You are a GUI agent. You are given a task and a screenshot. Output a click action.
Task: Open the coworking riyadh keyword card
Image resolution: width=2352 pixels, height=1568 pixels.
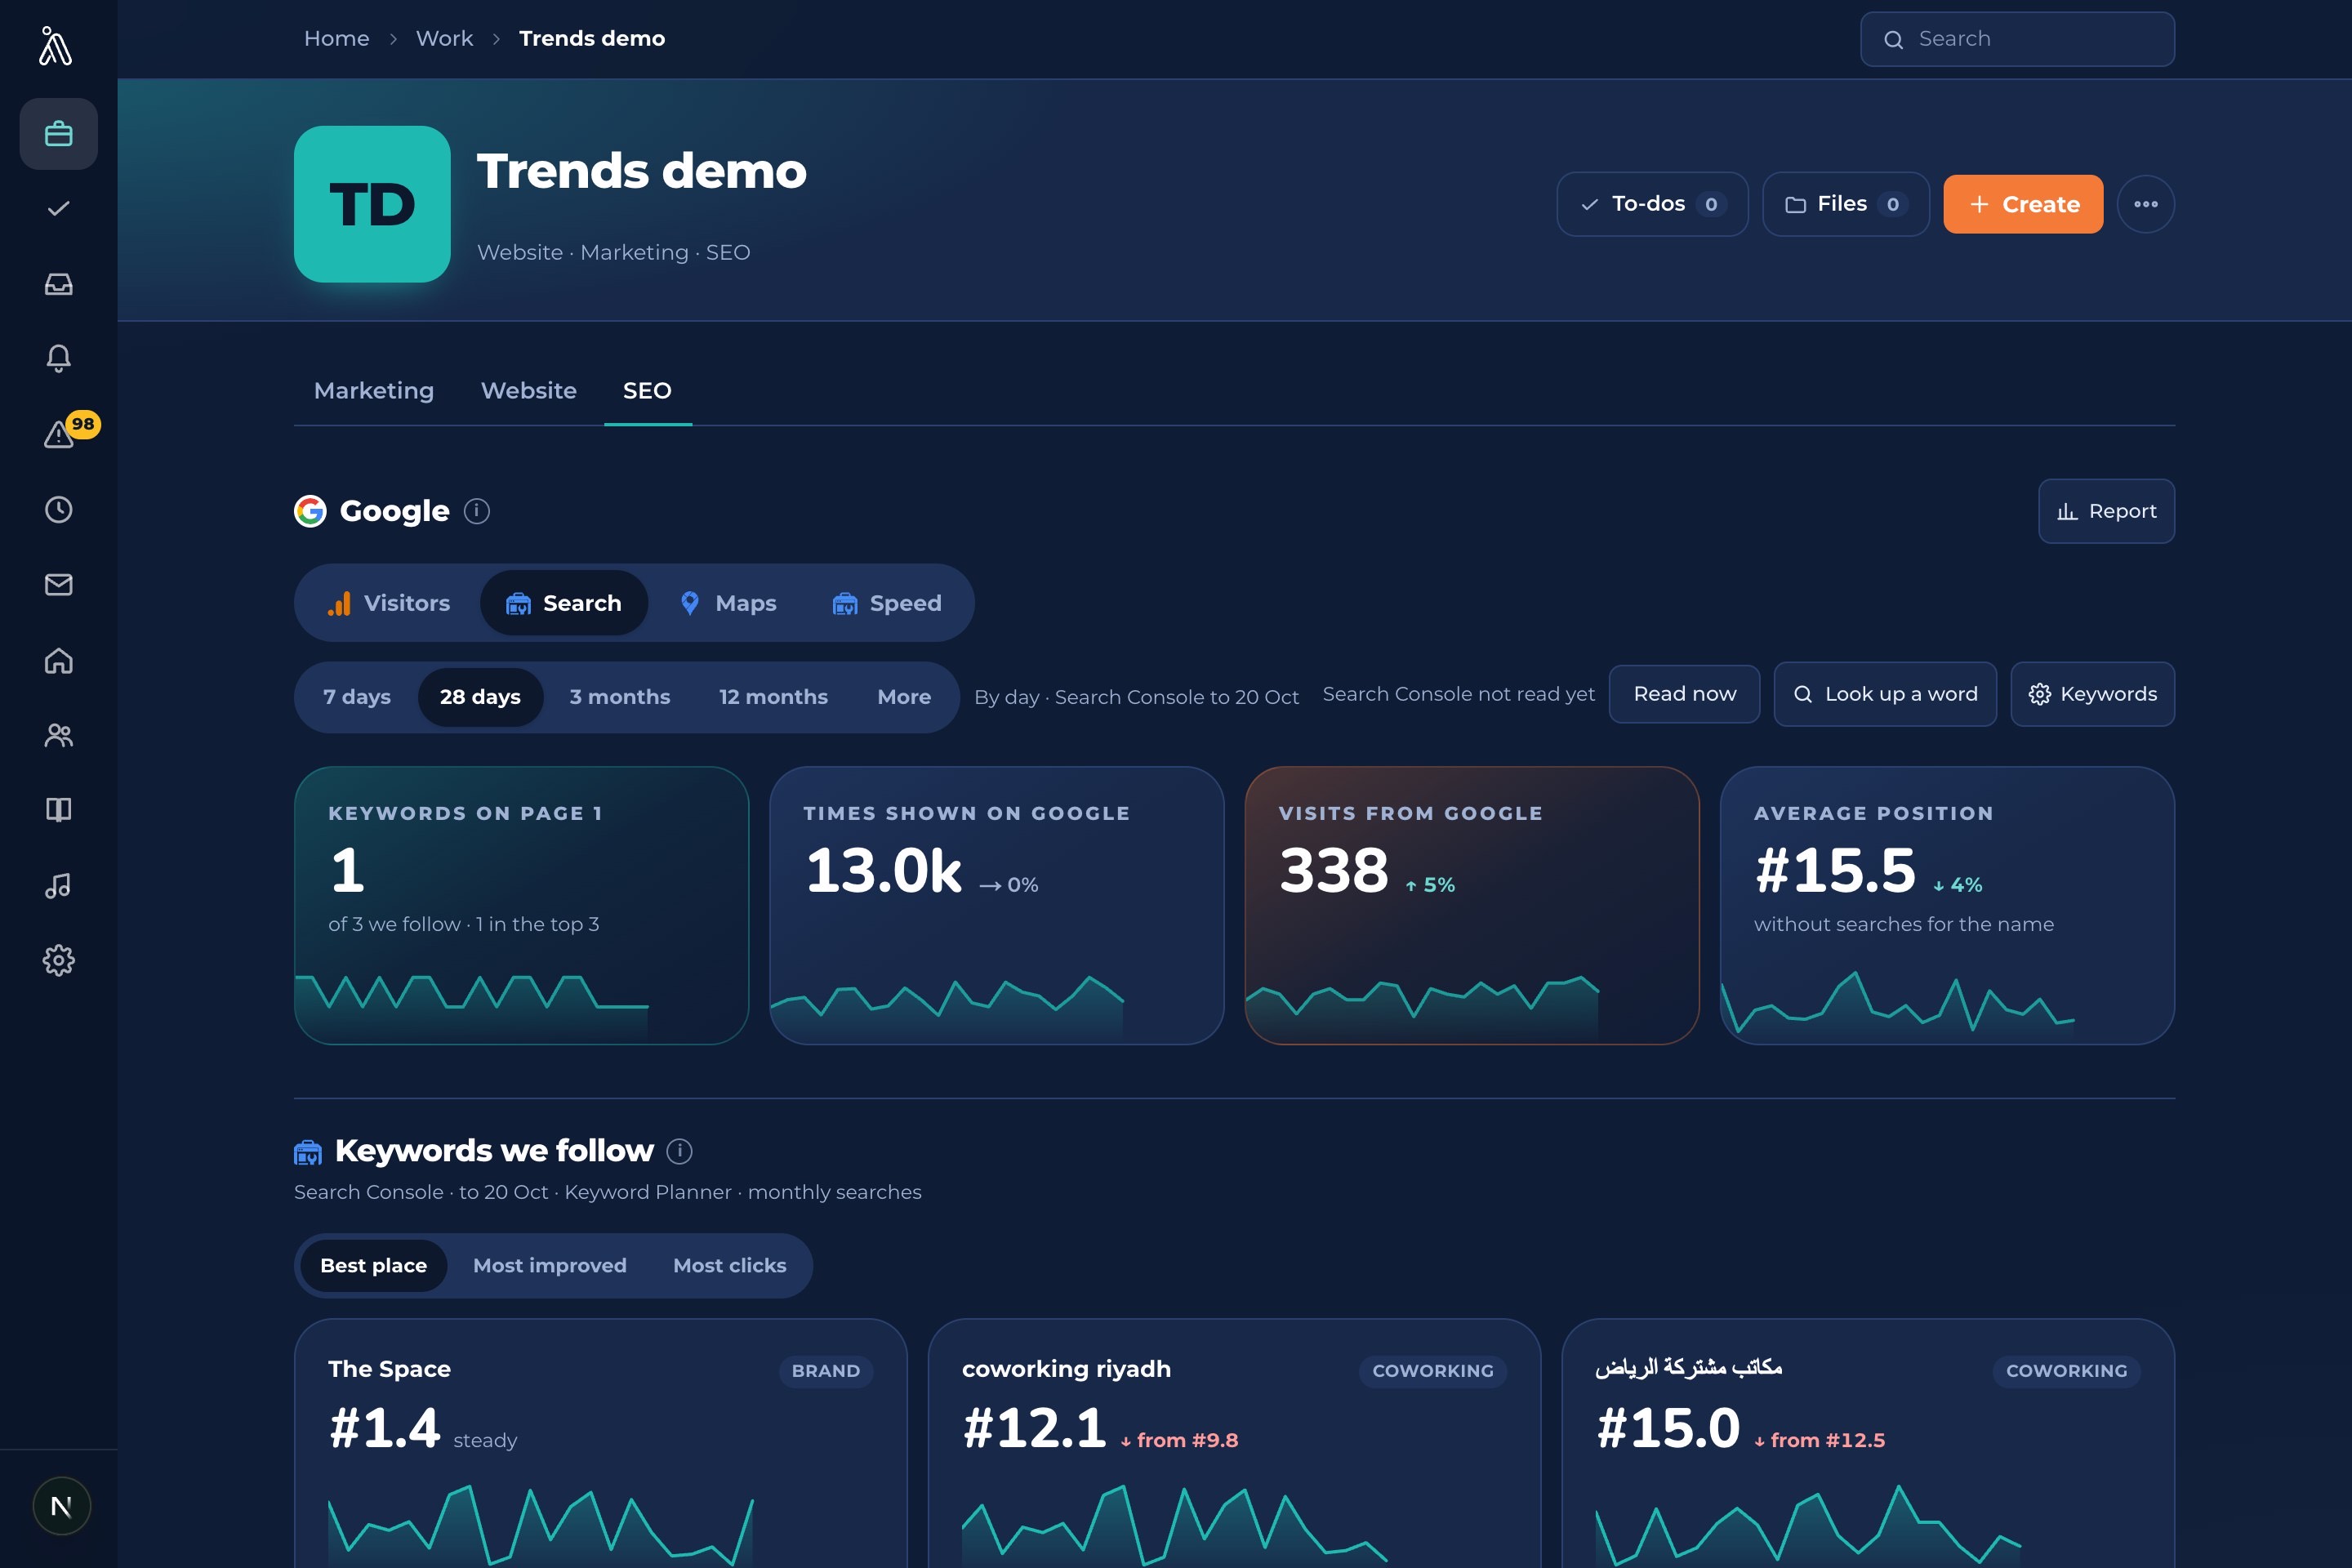pos(1234,1443)
